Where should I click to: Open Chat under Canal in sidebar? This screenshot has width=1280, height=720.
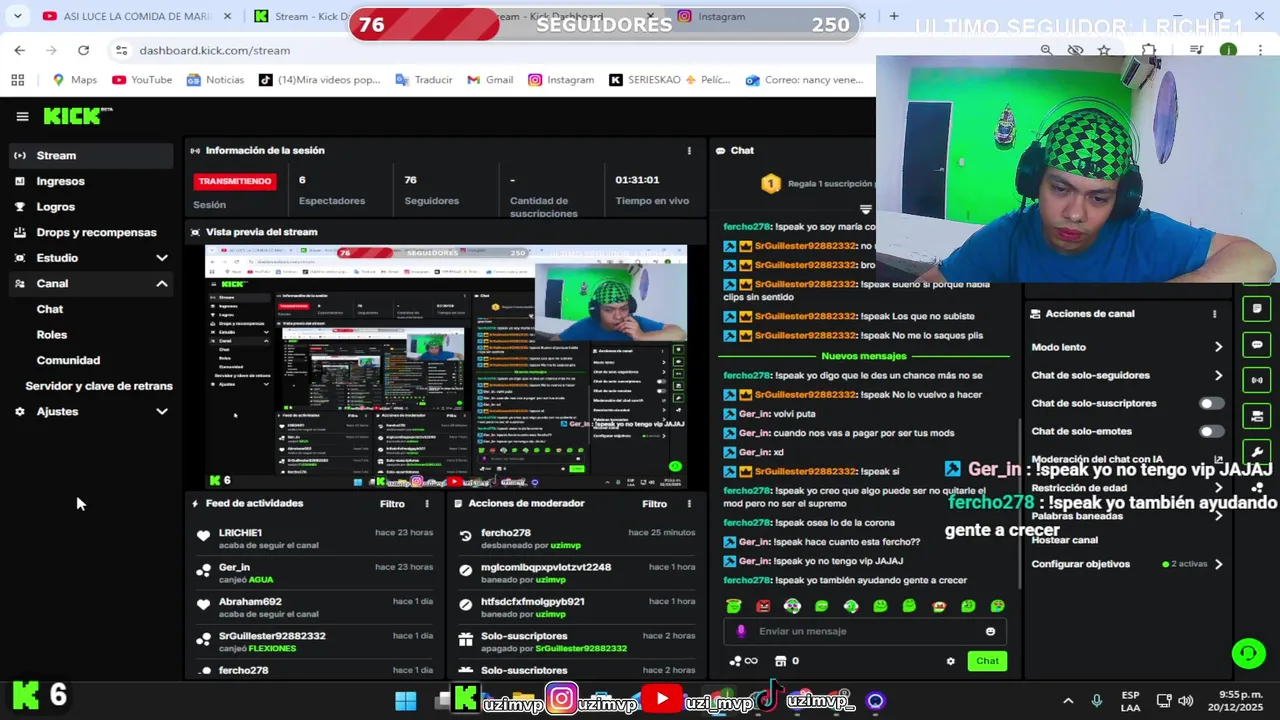coord(50,309)
